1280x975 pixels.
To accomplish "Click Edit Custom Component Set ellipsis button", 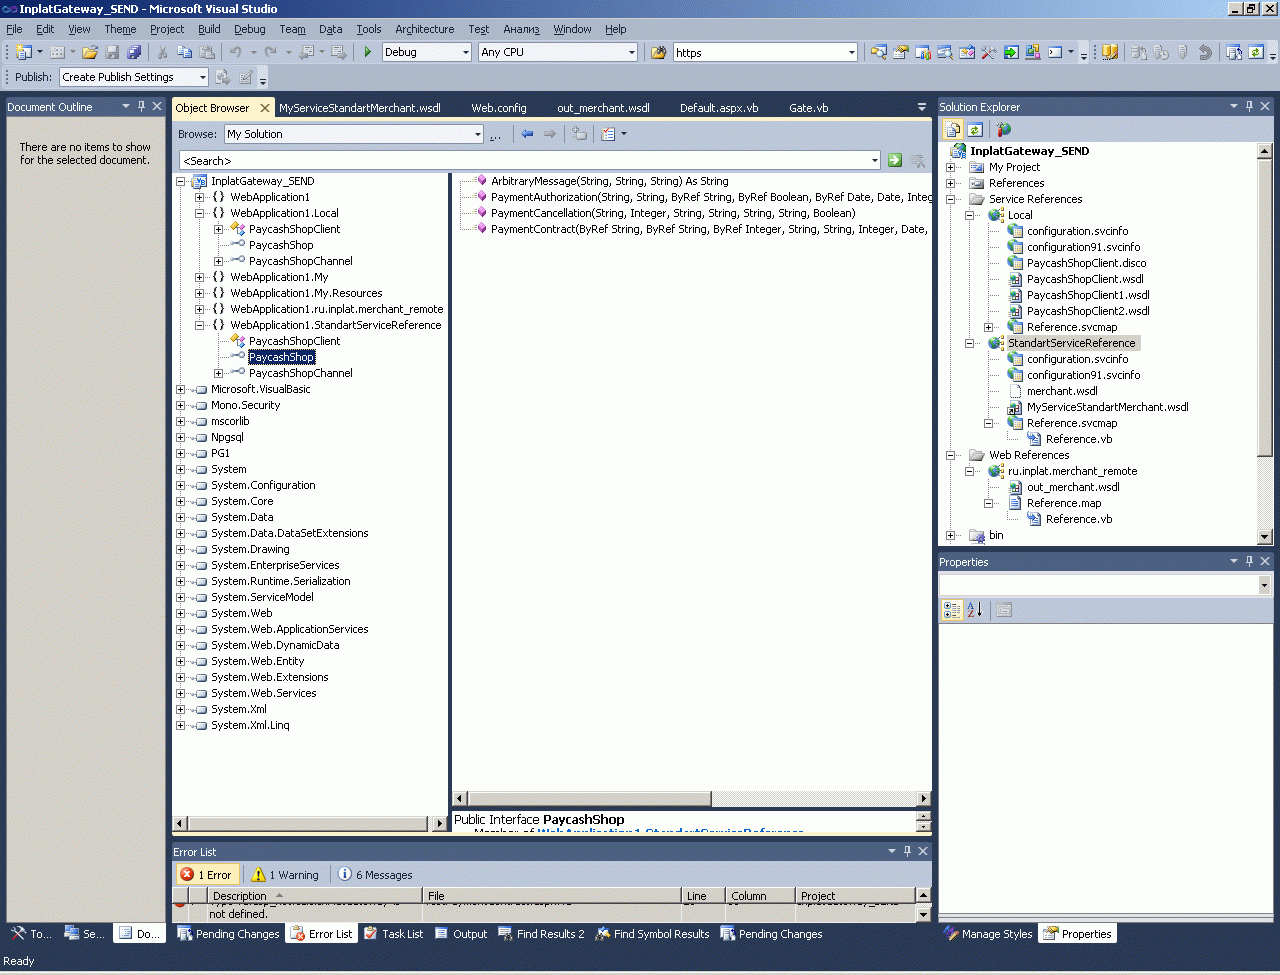I will [x=495, y=134].
